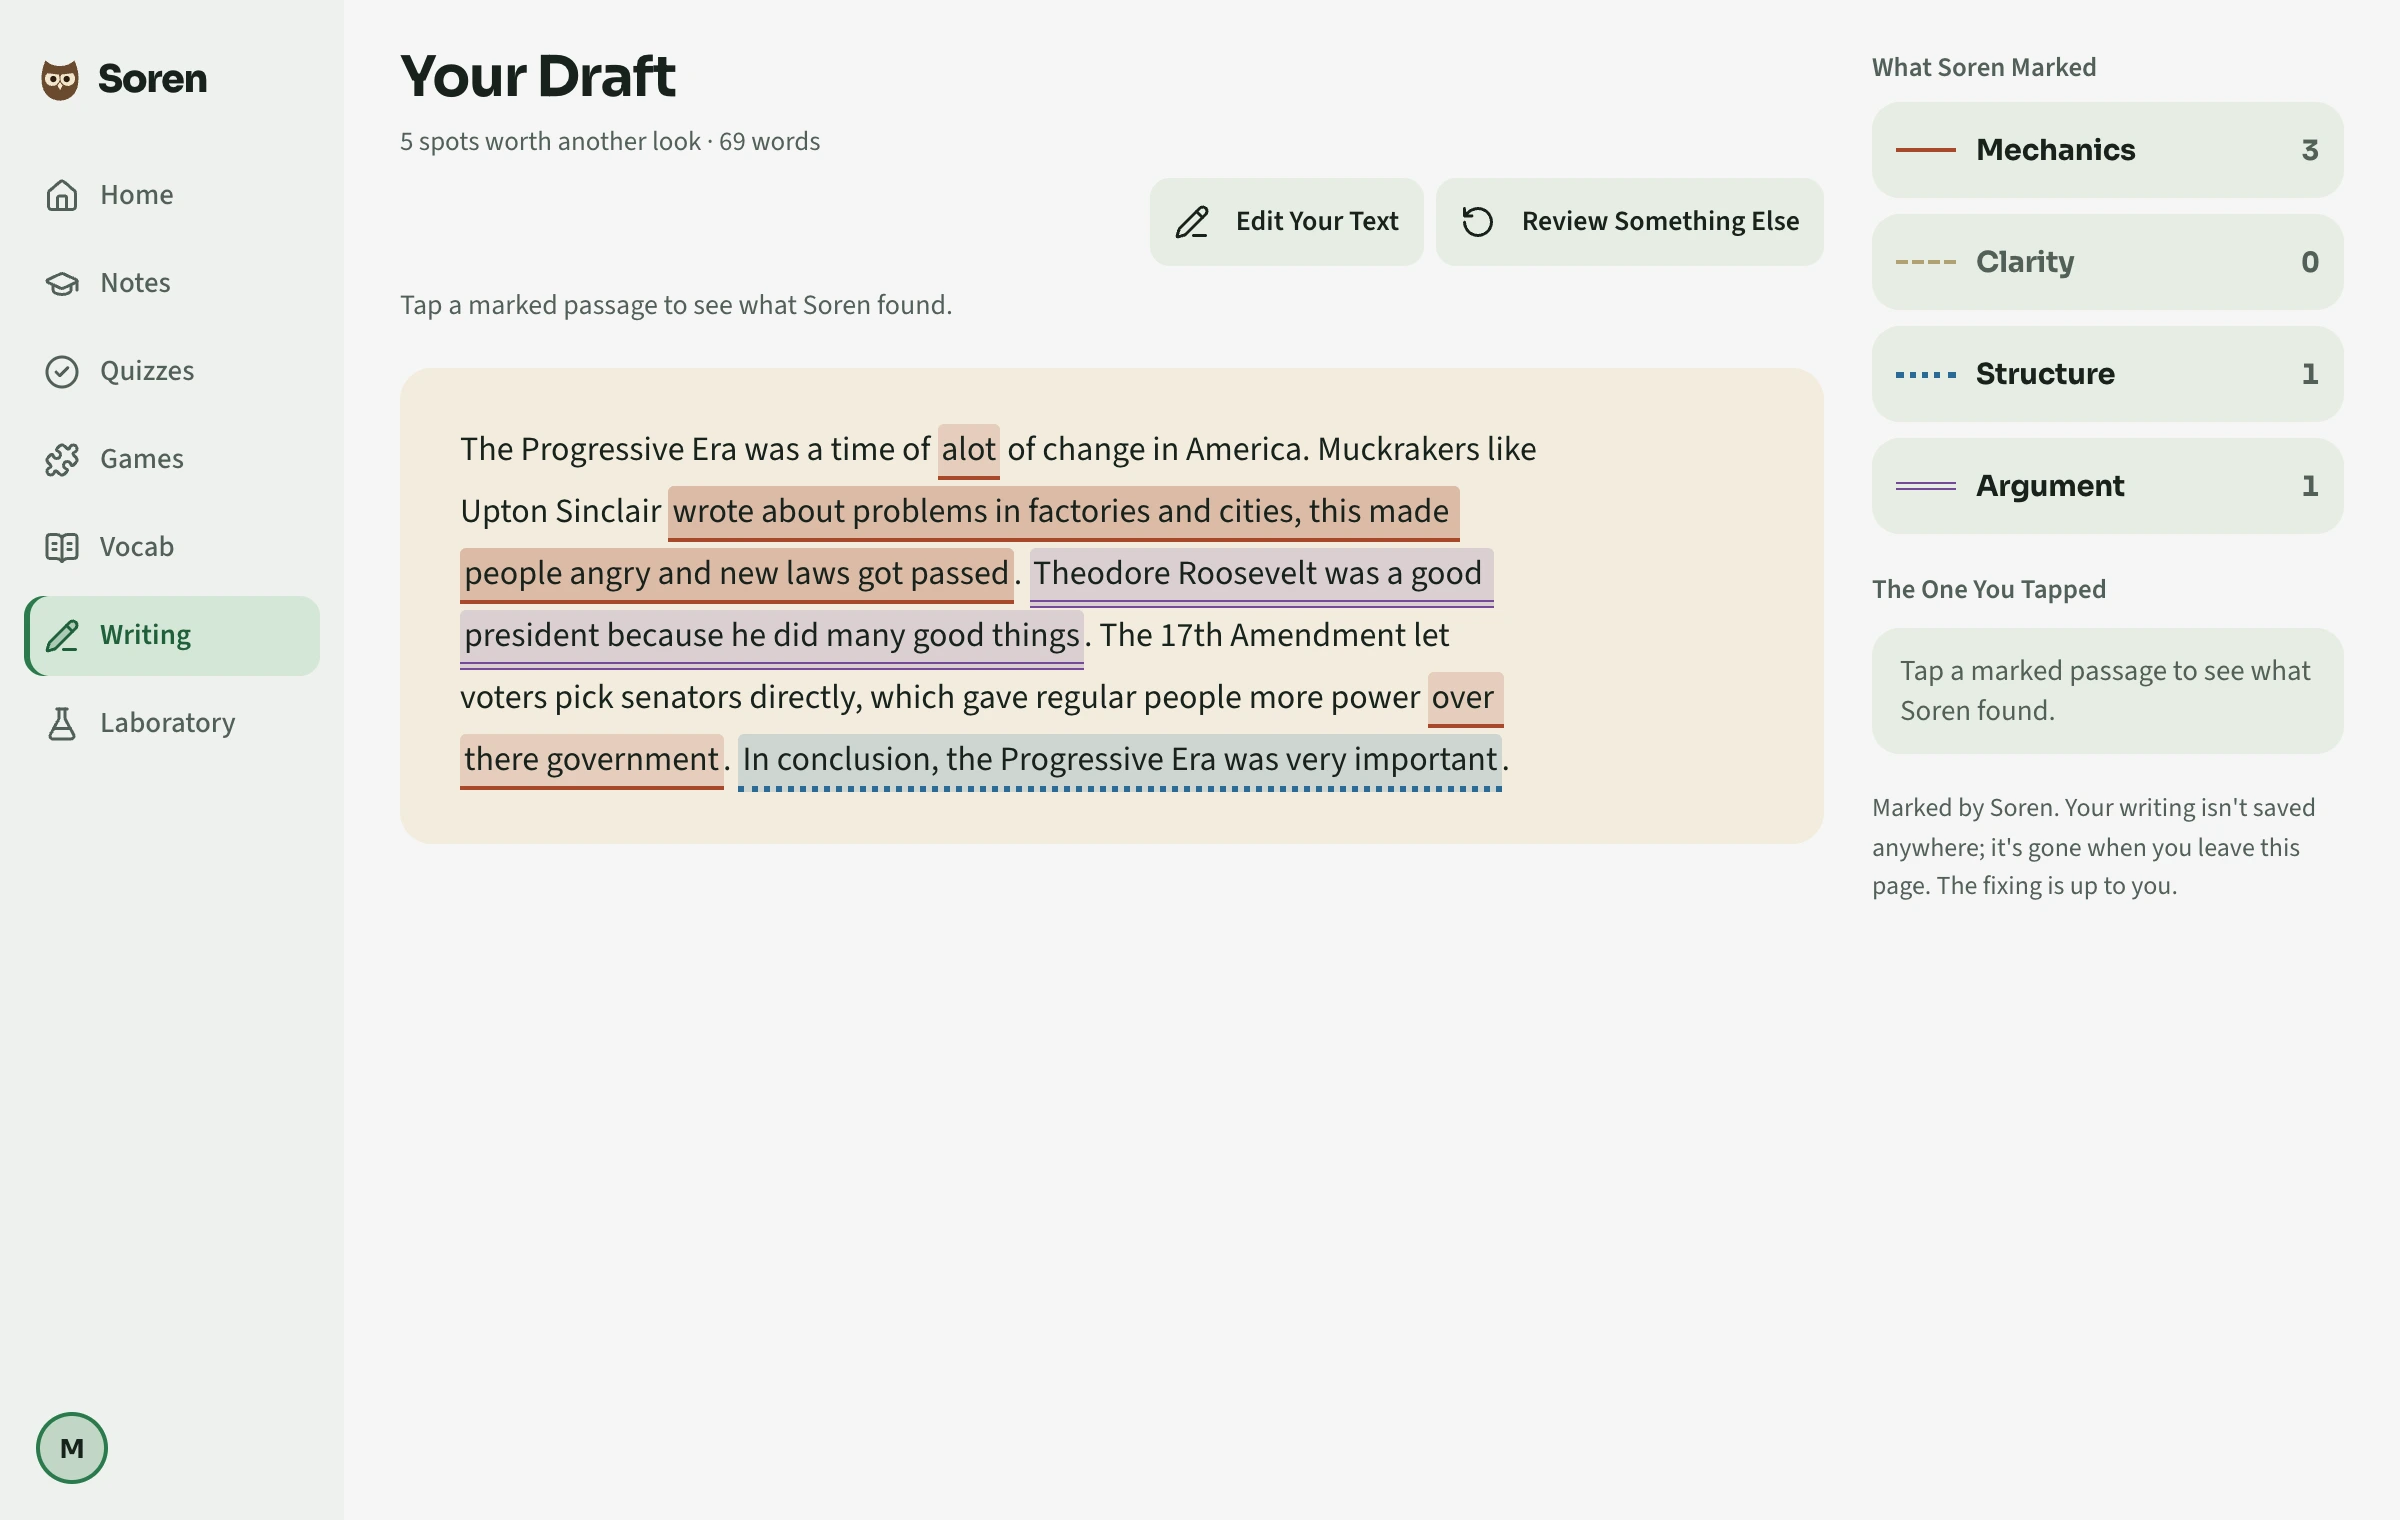Tap marked passage 'people angry and new laws got passed'
Screen dimensions: 2400x1520
coord(737,574)
